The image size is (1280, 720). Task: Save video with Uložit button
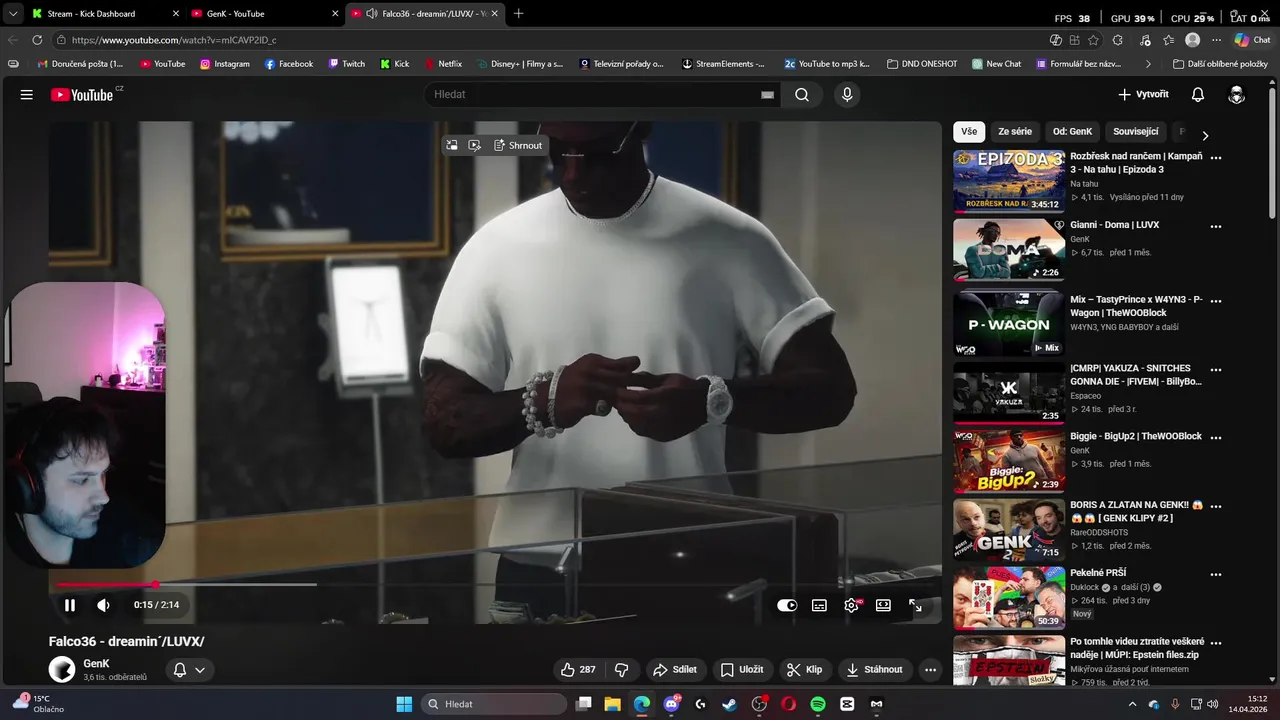(x=741, y=670)
